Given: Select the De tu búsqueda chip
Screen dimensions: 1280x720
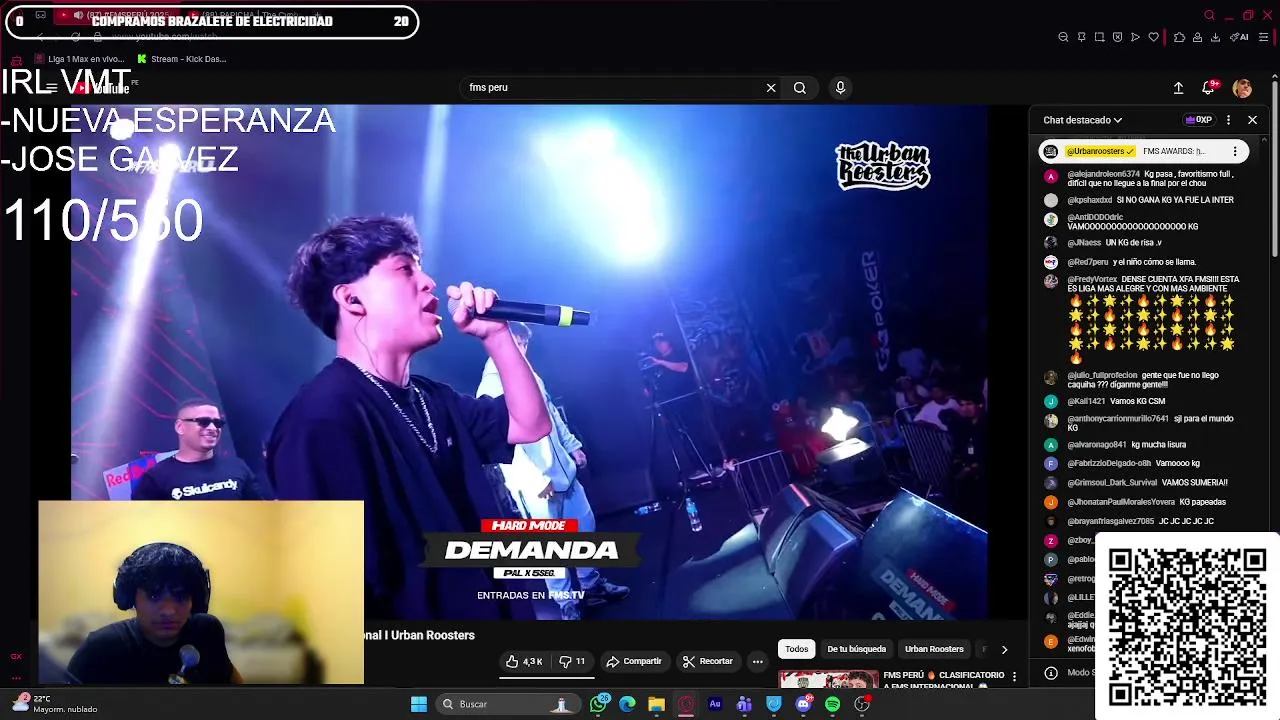Looking at the screenshot, I should 856,649.
